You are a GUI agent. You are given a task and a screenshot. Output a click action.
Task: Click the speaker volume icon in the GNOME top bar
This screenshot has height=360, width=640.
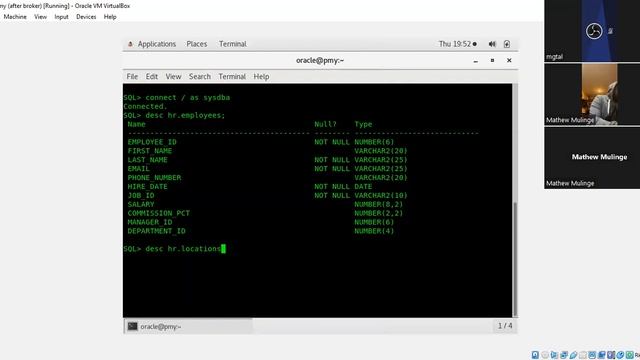pyautogui.click(x=492, y=44)
